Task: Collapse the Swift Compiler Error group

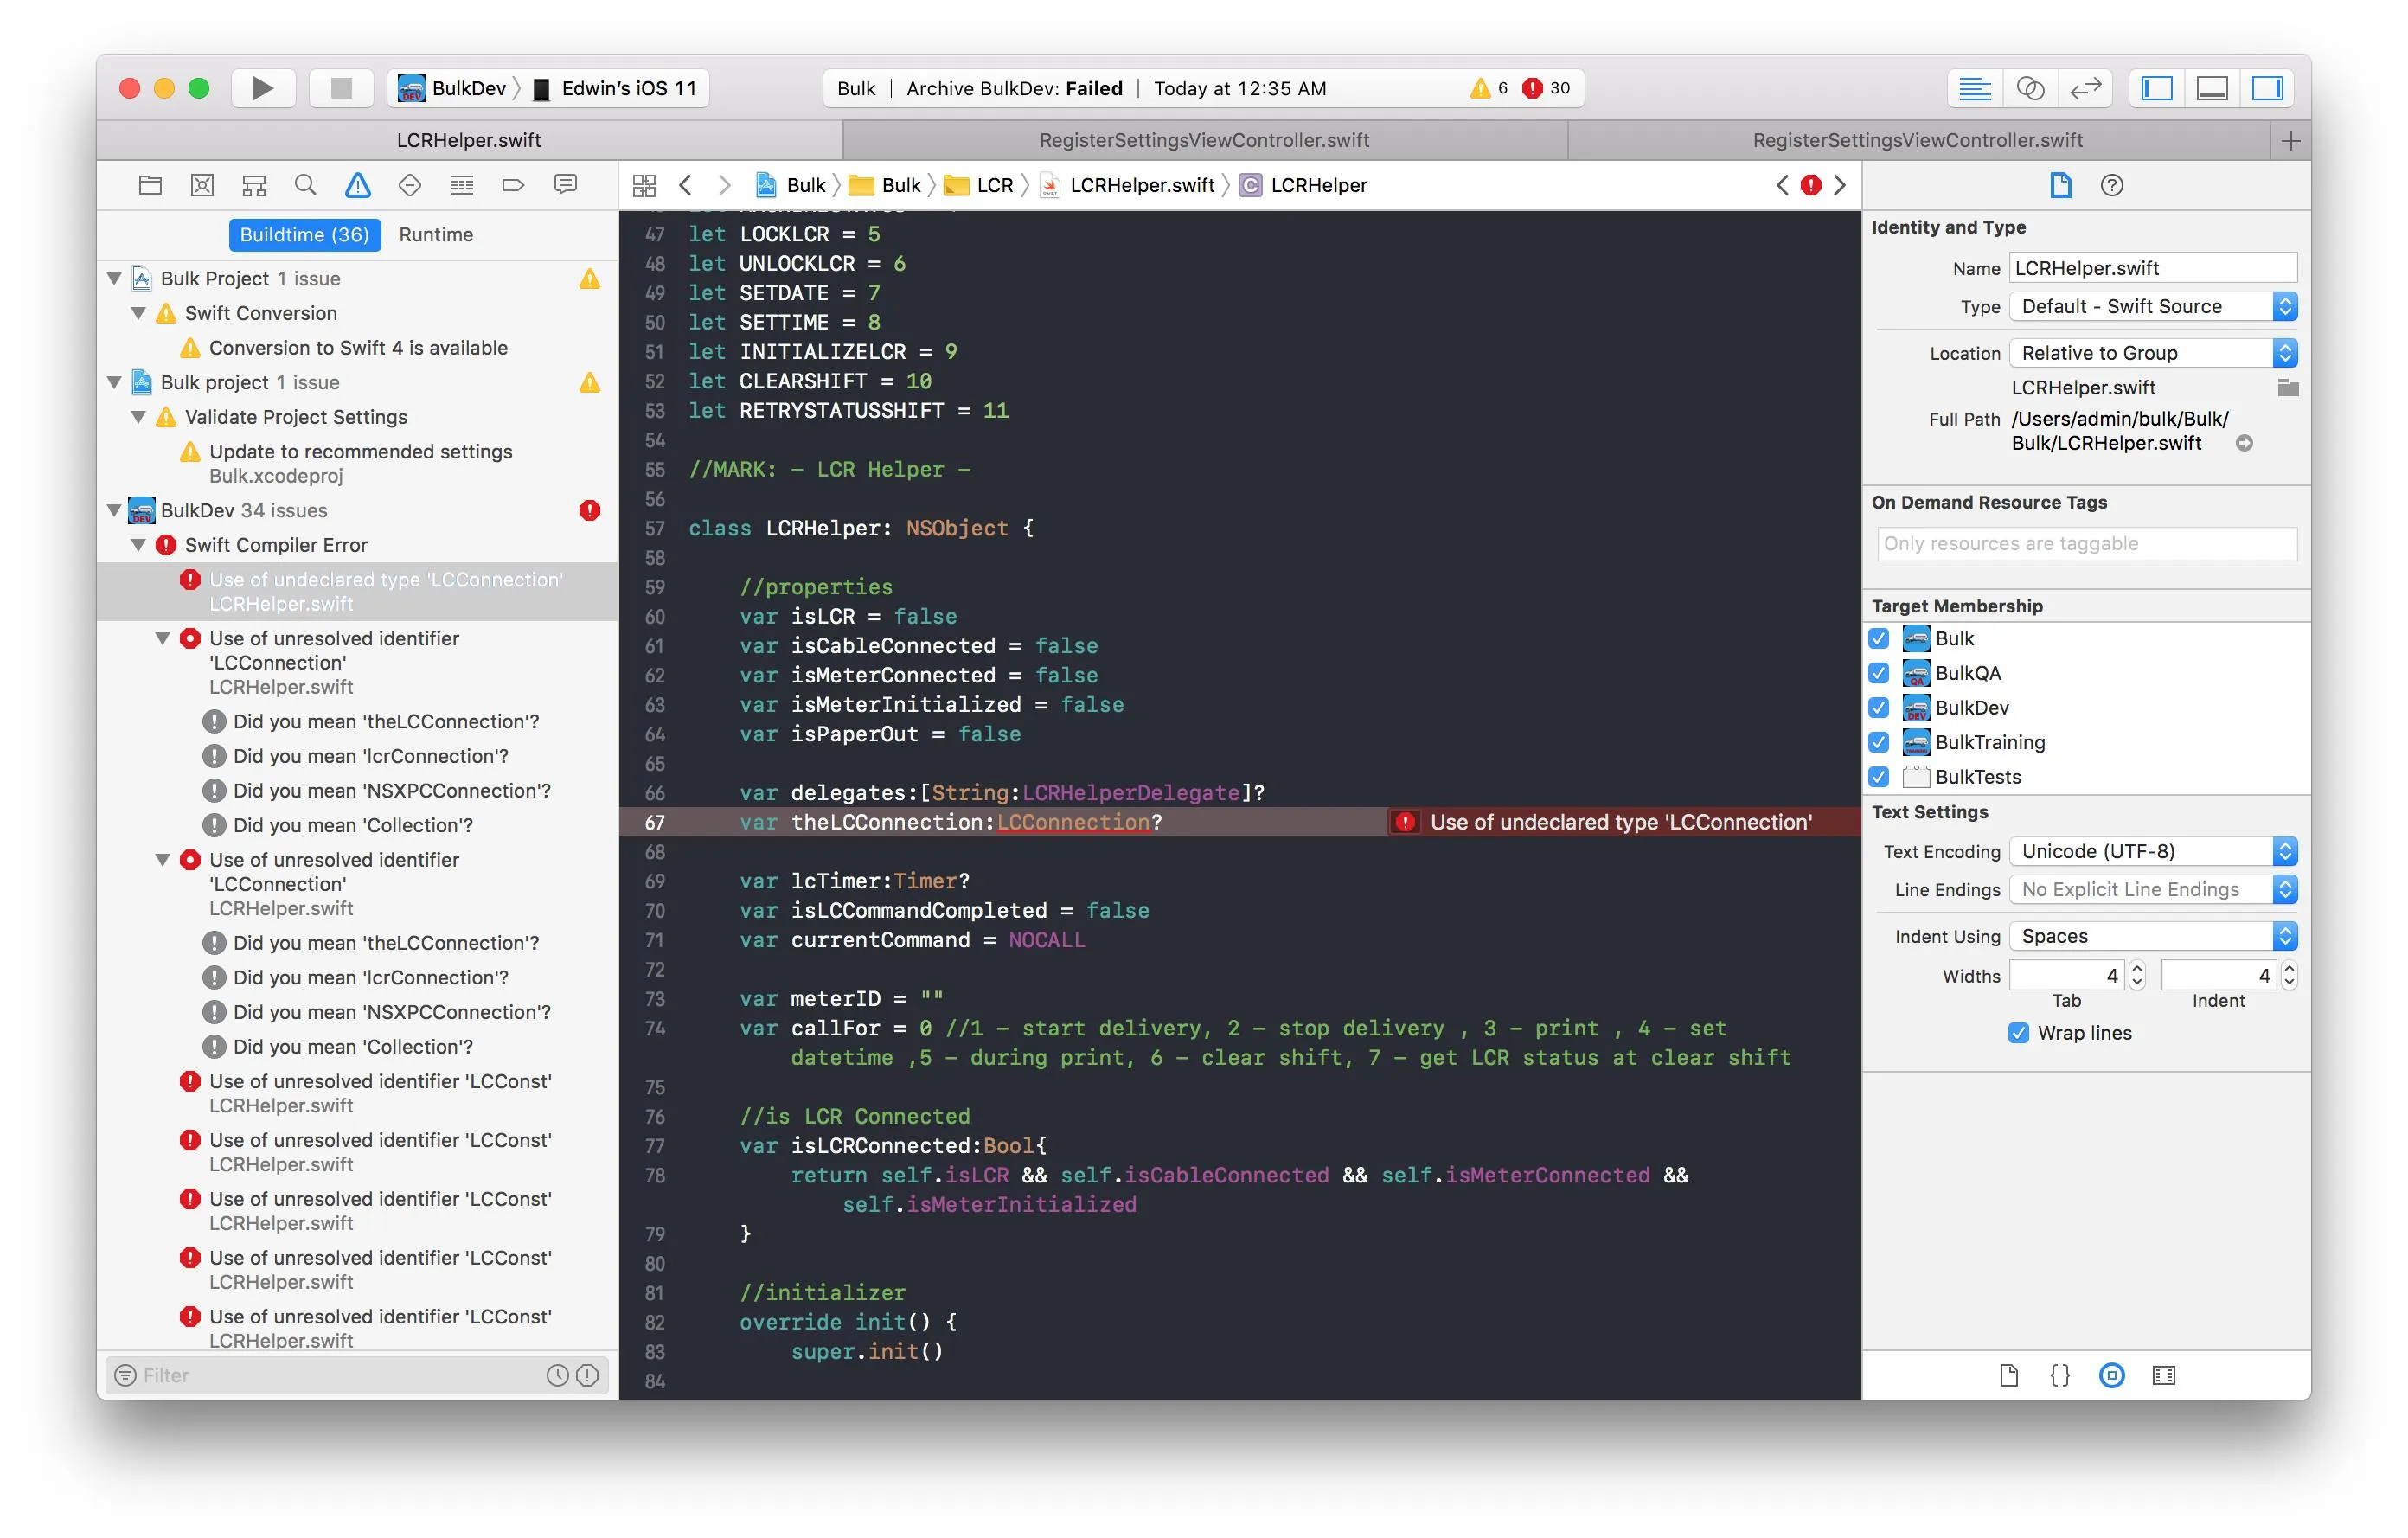Action: (x=139, y=545)
